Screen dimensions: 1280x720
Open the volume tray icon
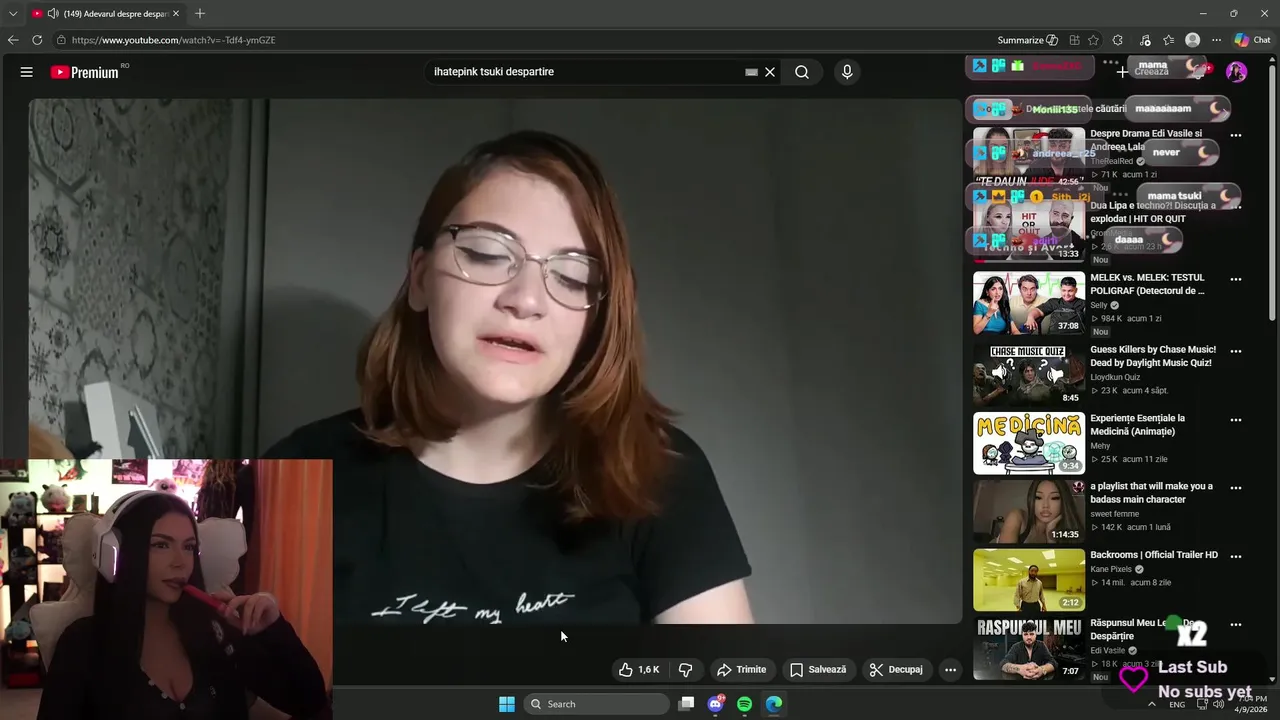(1217, 704)
